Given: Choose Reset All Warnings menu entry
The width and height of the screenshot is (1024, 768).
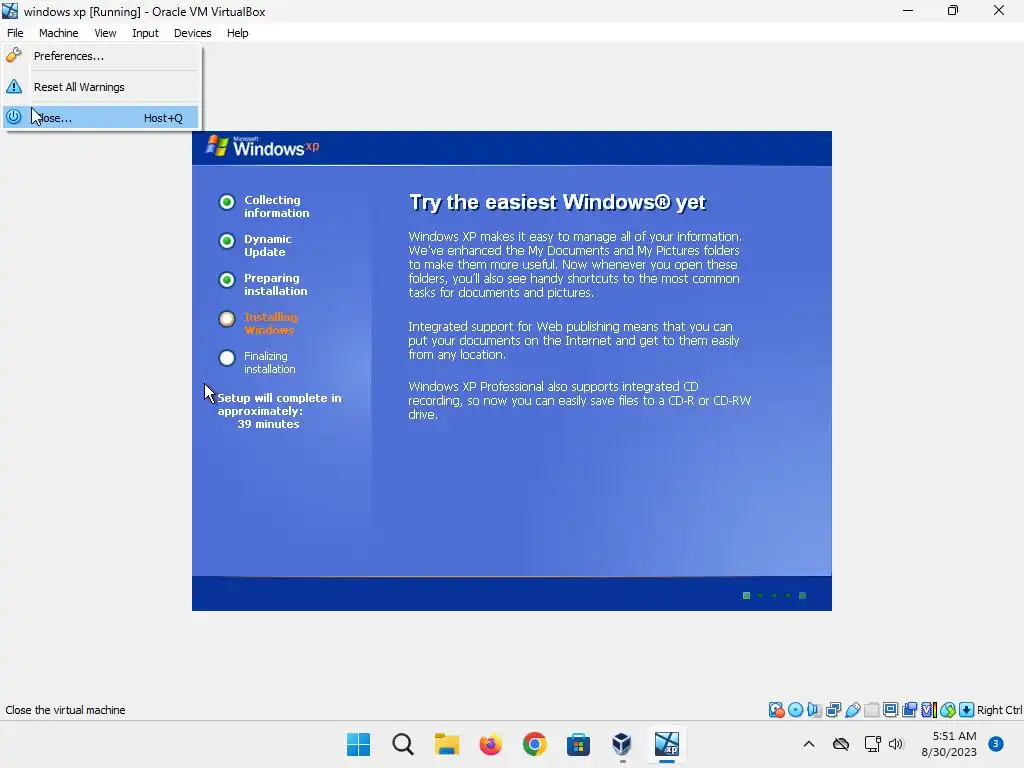Looking at the screenshot, I should (x=101, y=86).
